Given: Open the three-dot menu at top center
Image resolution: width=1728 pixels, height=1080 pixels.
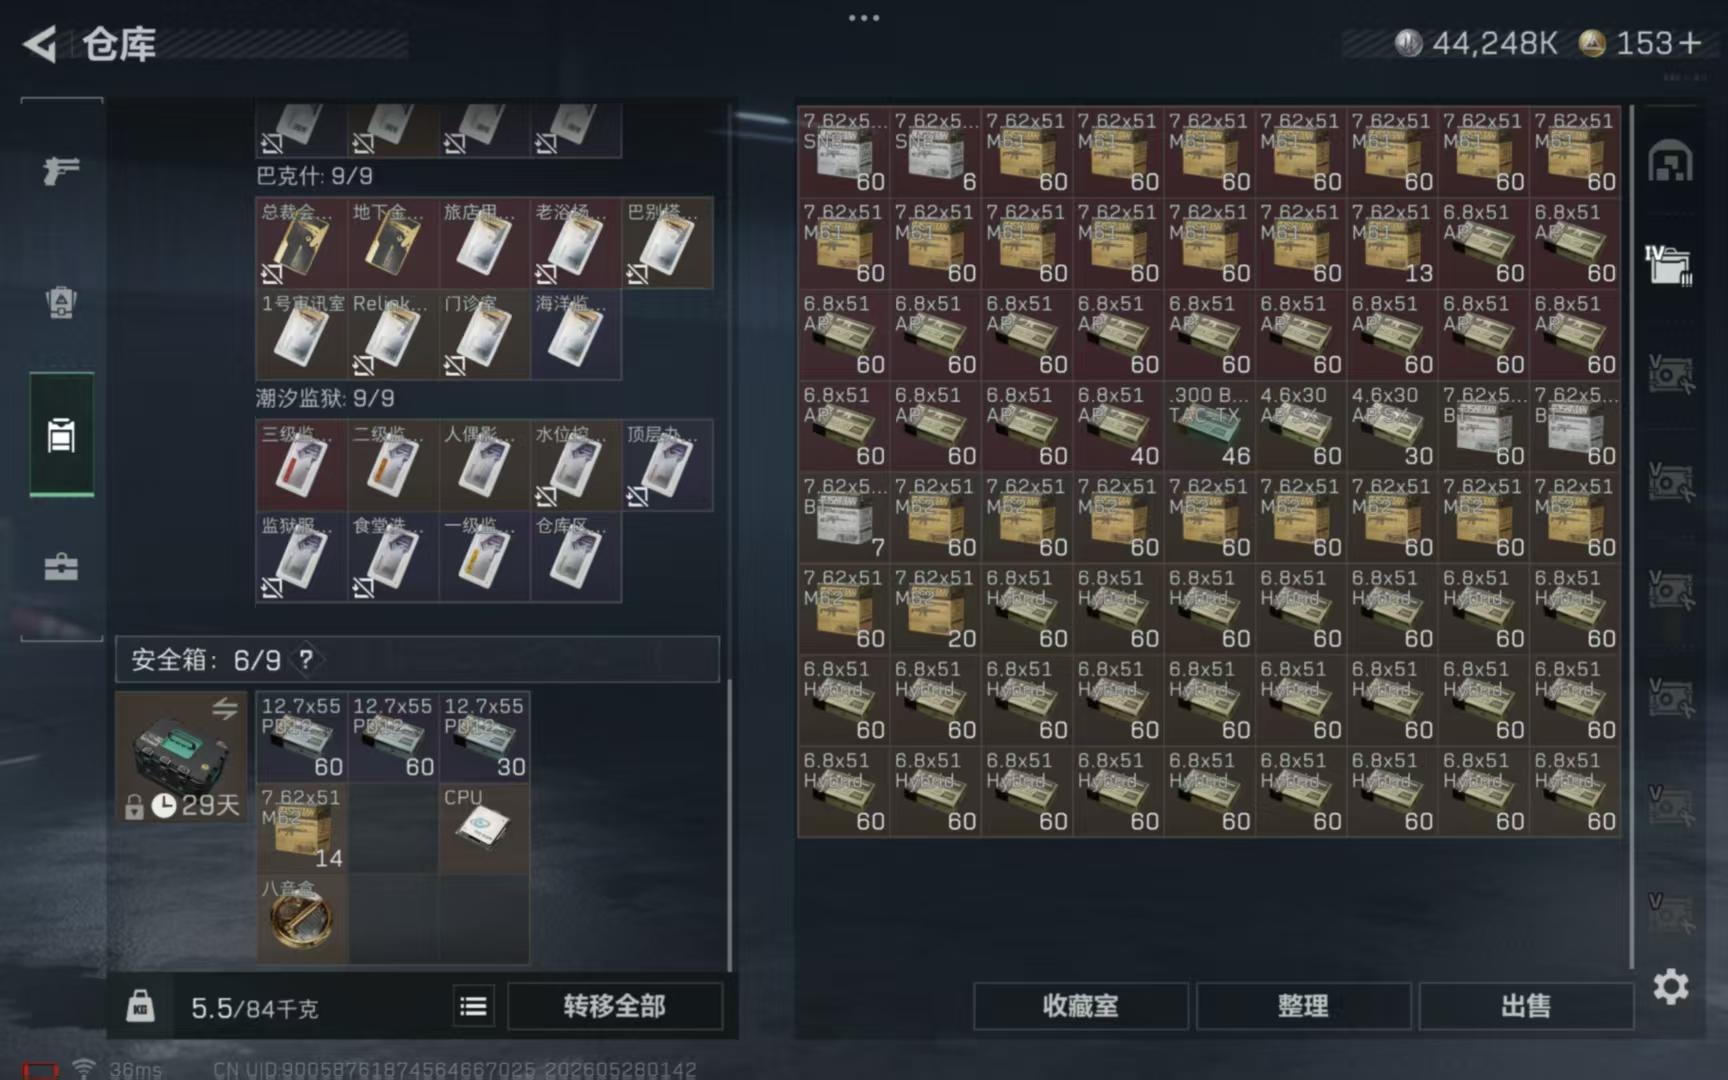Looking at the screenshot, I should coord(864,17).
